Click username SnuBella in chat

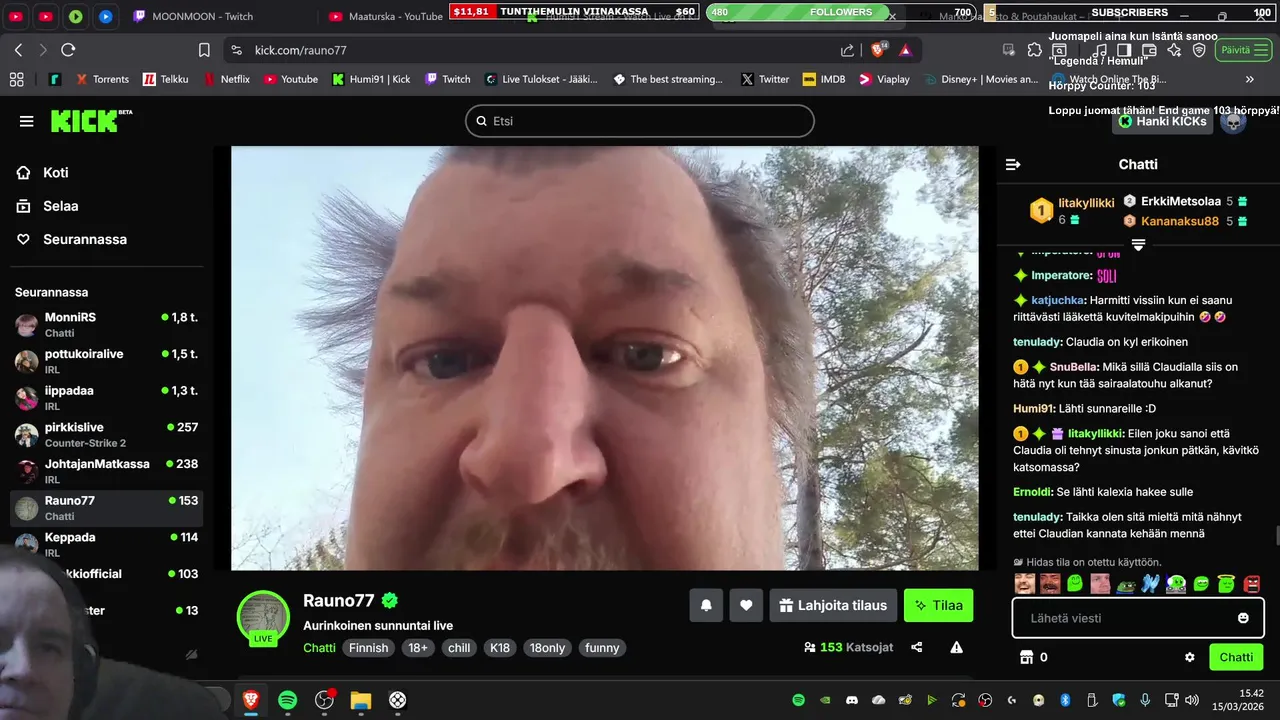coord(1074,367)
